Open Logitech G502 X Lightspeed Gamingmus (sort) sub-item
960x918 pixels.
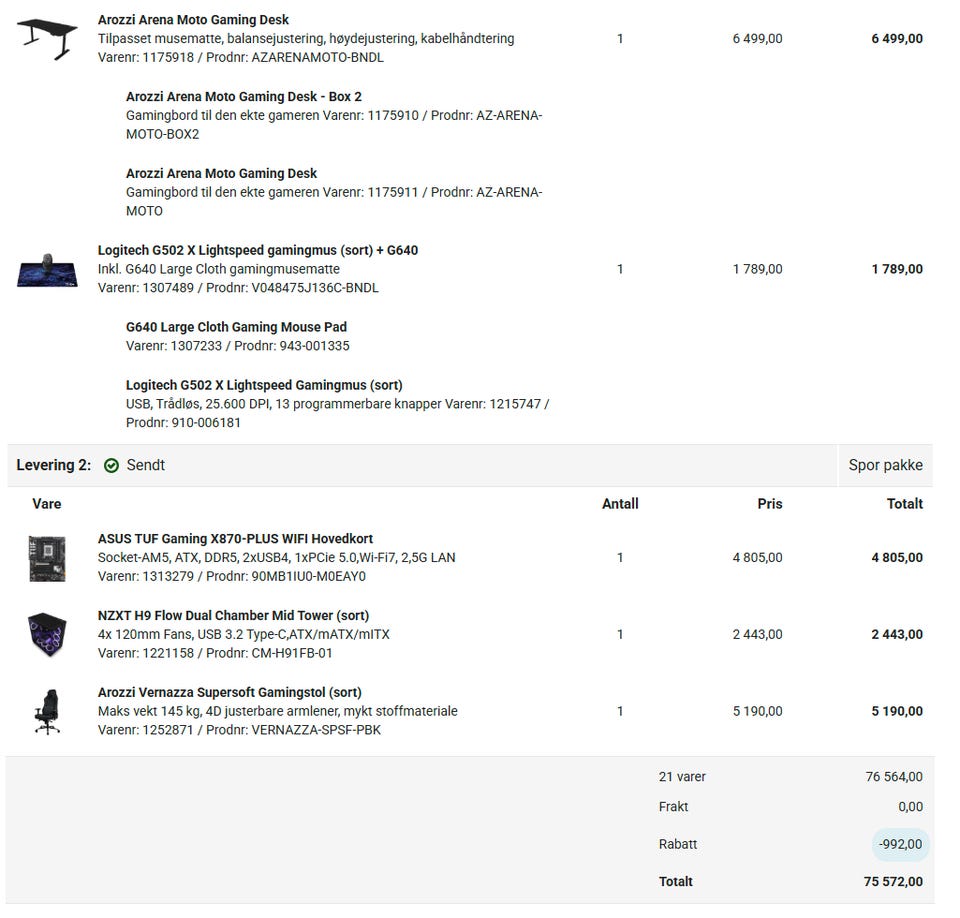[264, 385]
